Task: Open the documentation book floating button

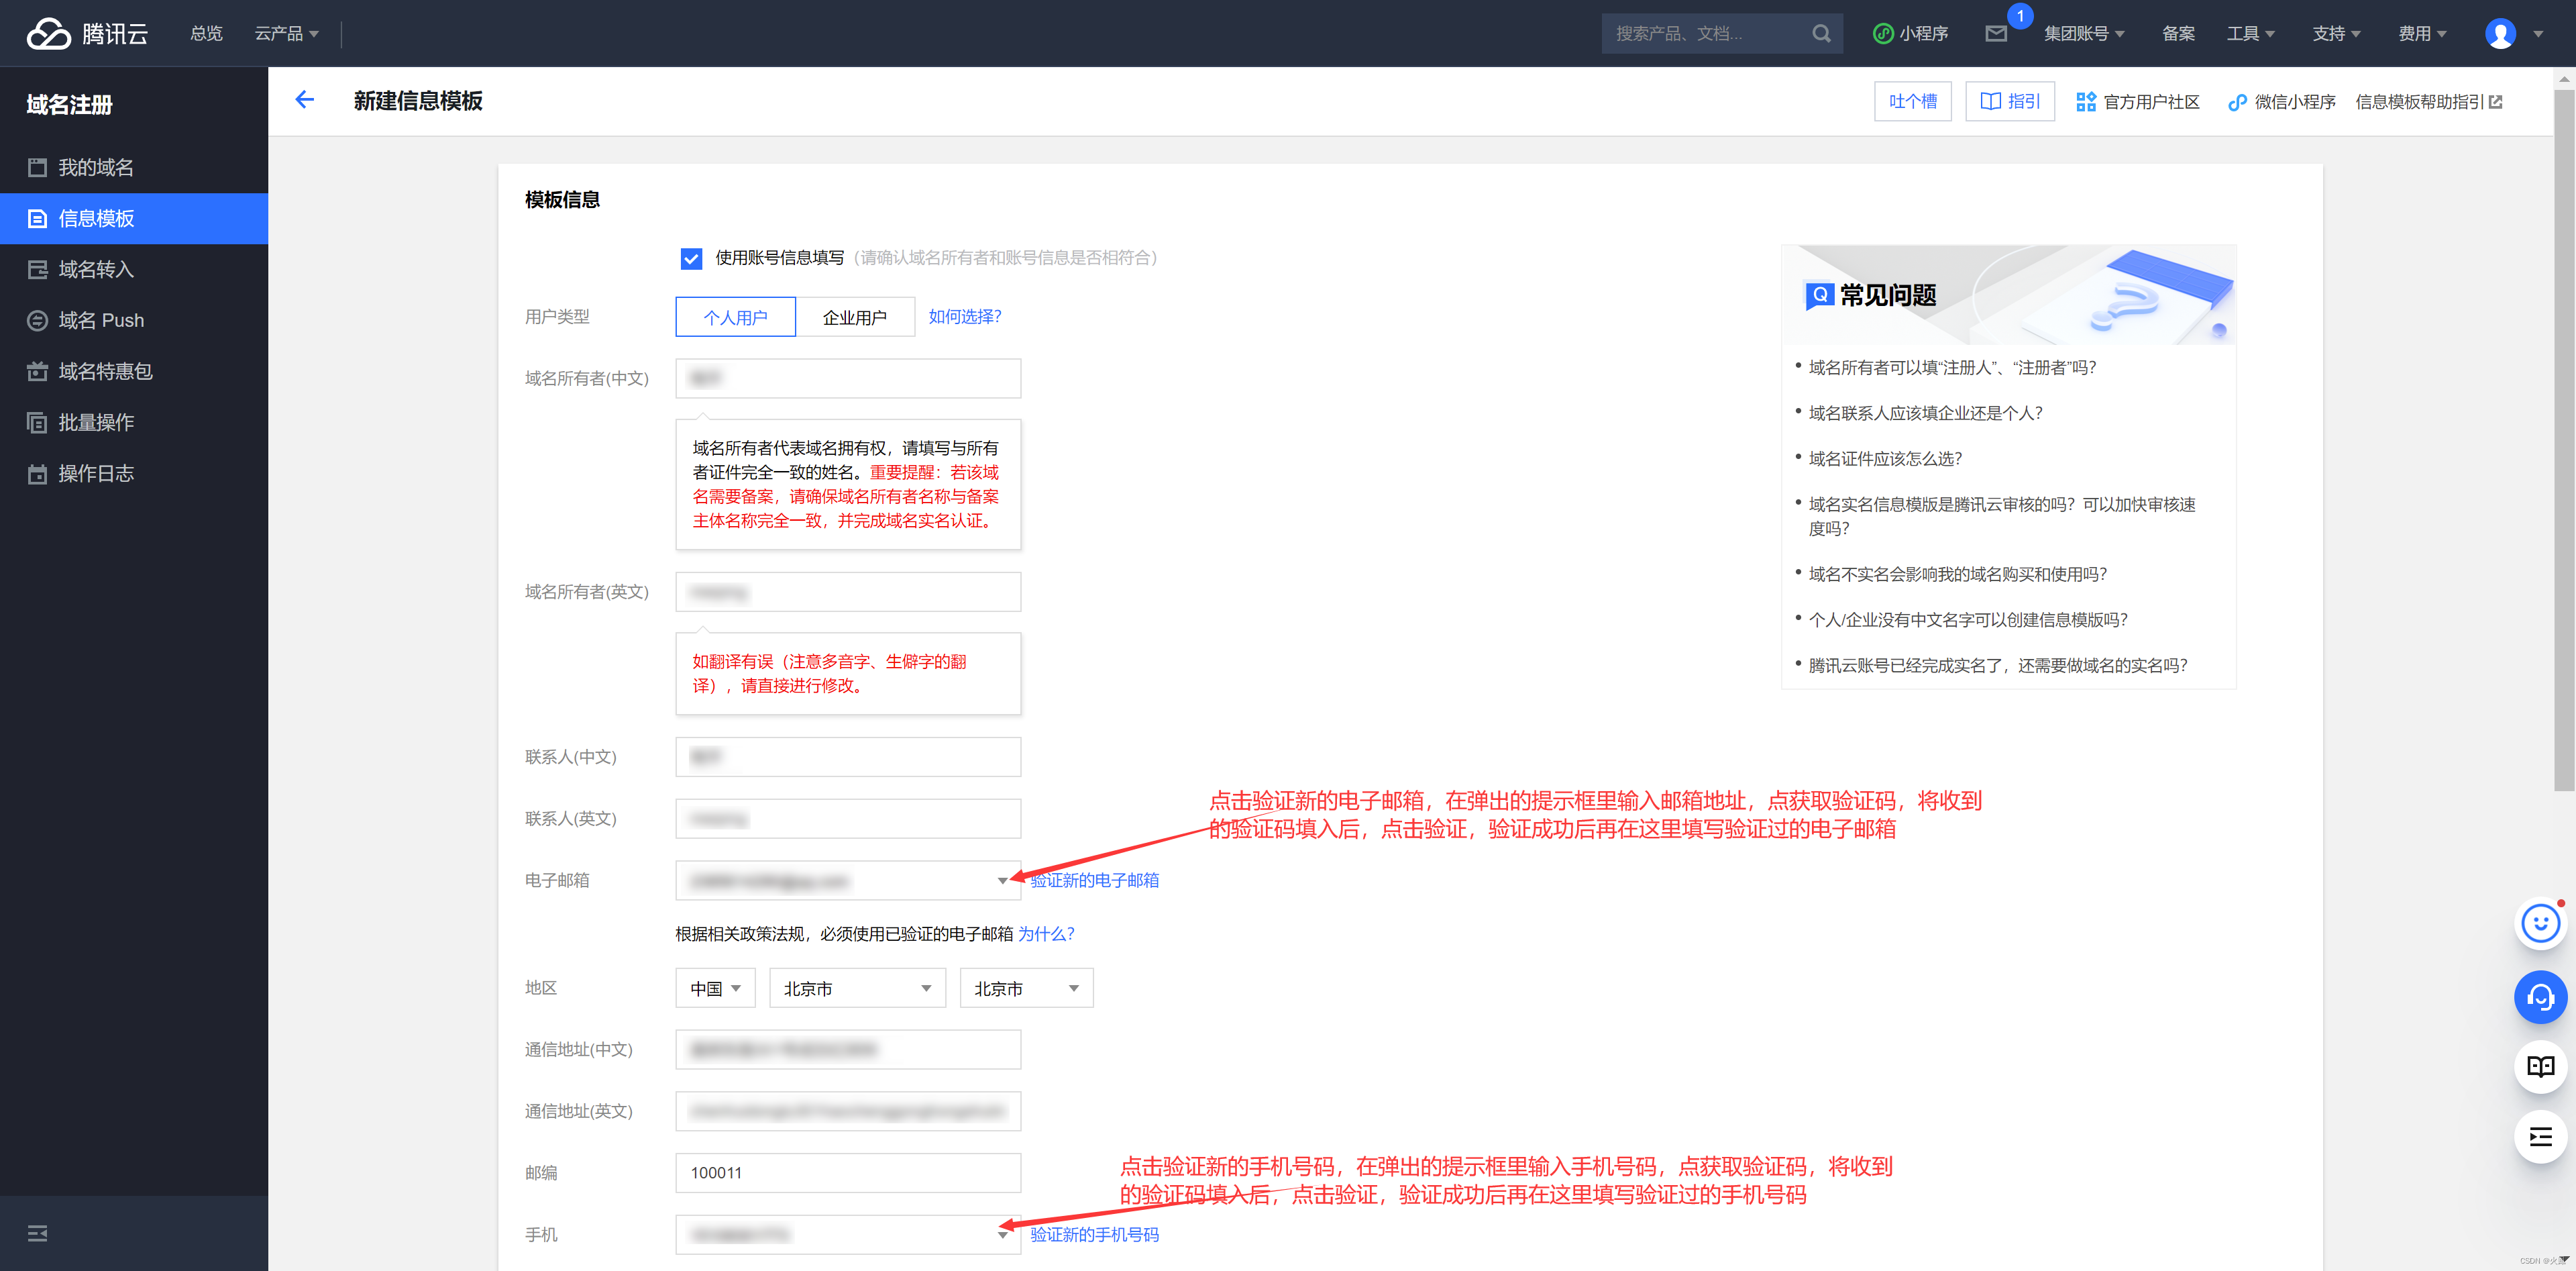Action: coord(2540,1066)
